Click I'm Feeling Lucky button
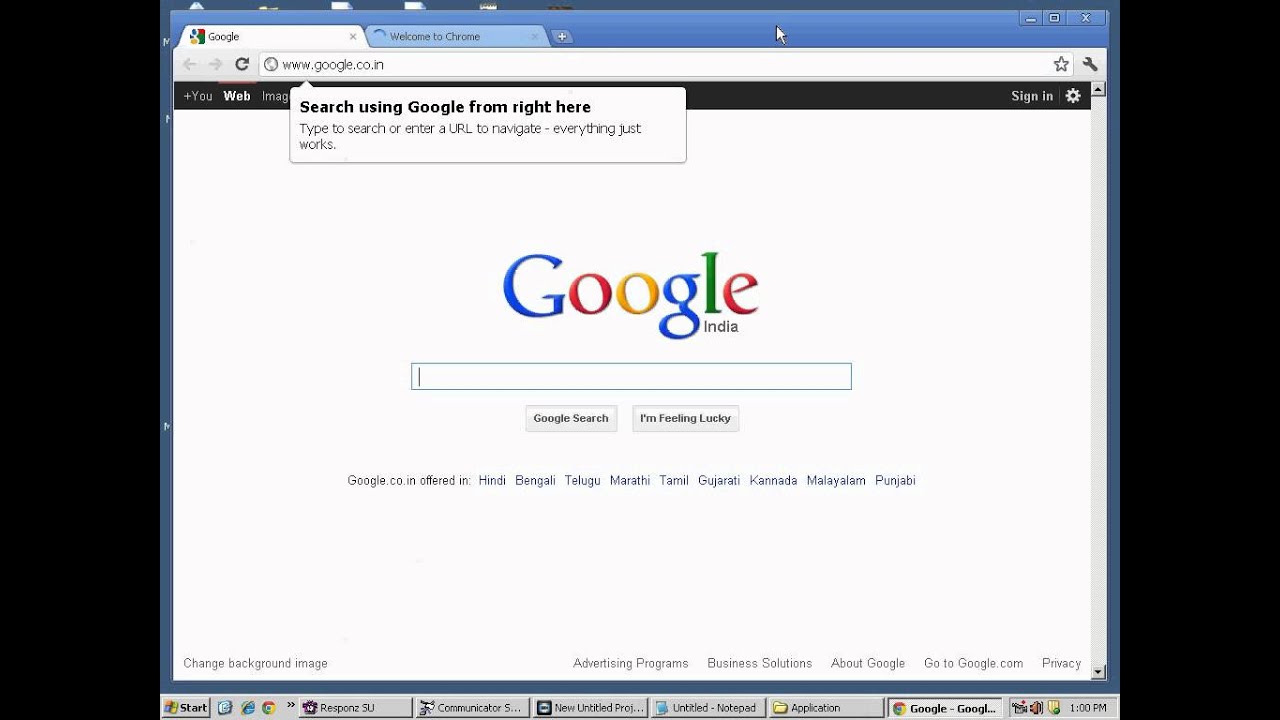 point(686,418)
